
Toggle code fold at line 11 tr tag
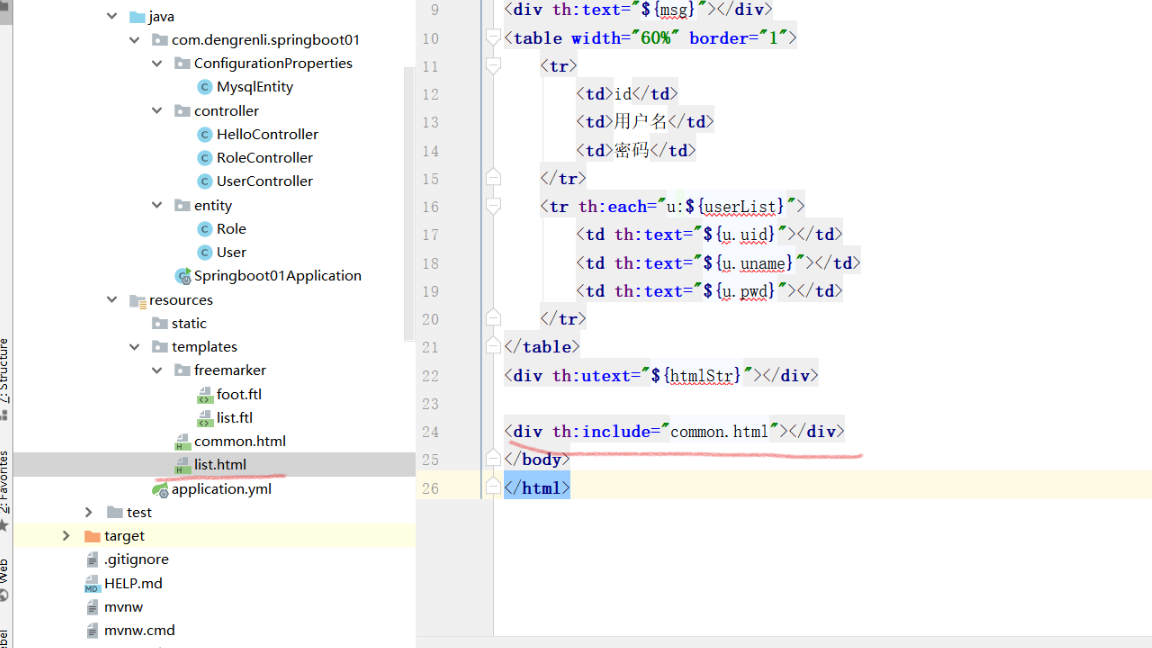tap(493, 66)
